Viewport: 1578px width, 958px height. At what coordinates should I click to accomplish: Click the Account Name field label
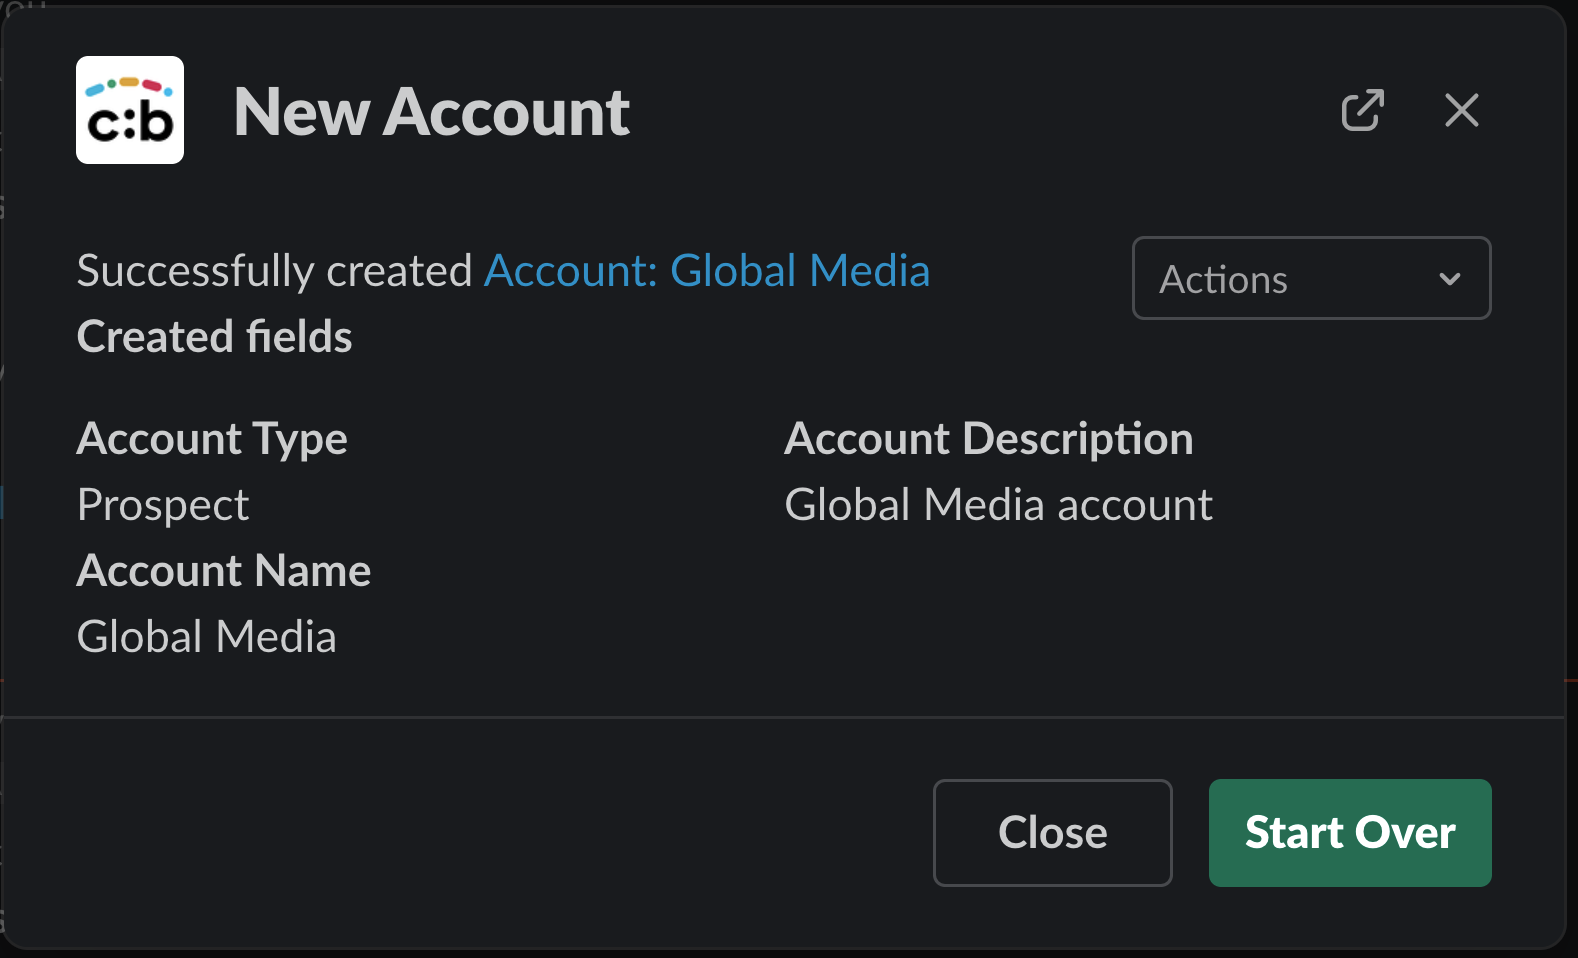[x=224, y=571]
